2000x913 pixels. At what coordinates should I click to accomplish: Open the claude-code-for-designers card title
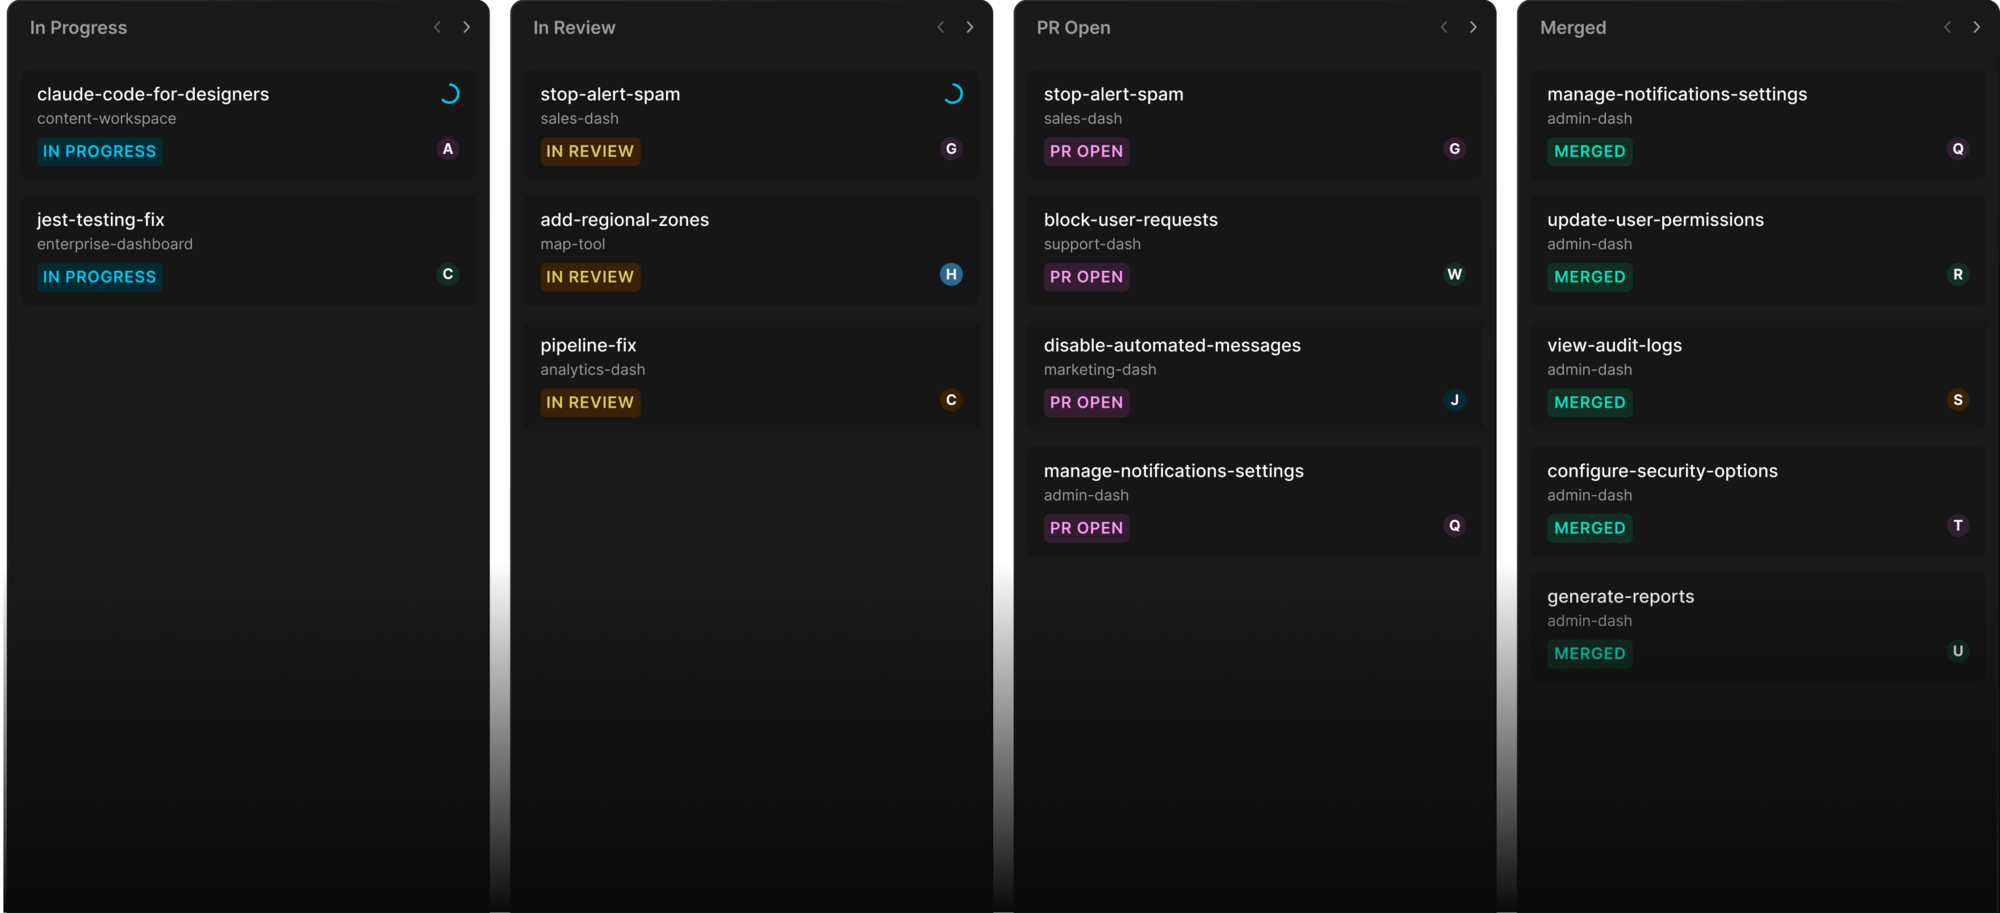153,94
